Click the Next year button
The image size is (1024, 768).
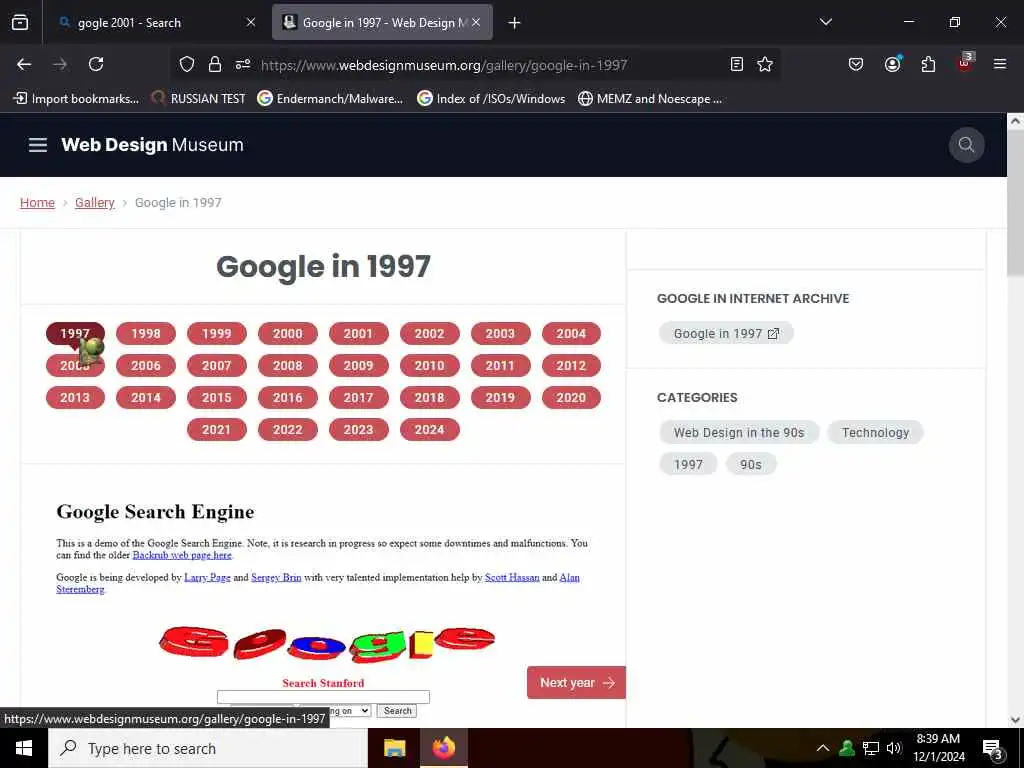[x=576, y=682]
